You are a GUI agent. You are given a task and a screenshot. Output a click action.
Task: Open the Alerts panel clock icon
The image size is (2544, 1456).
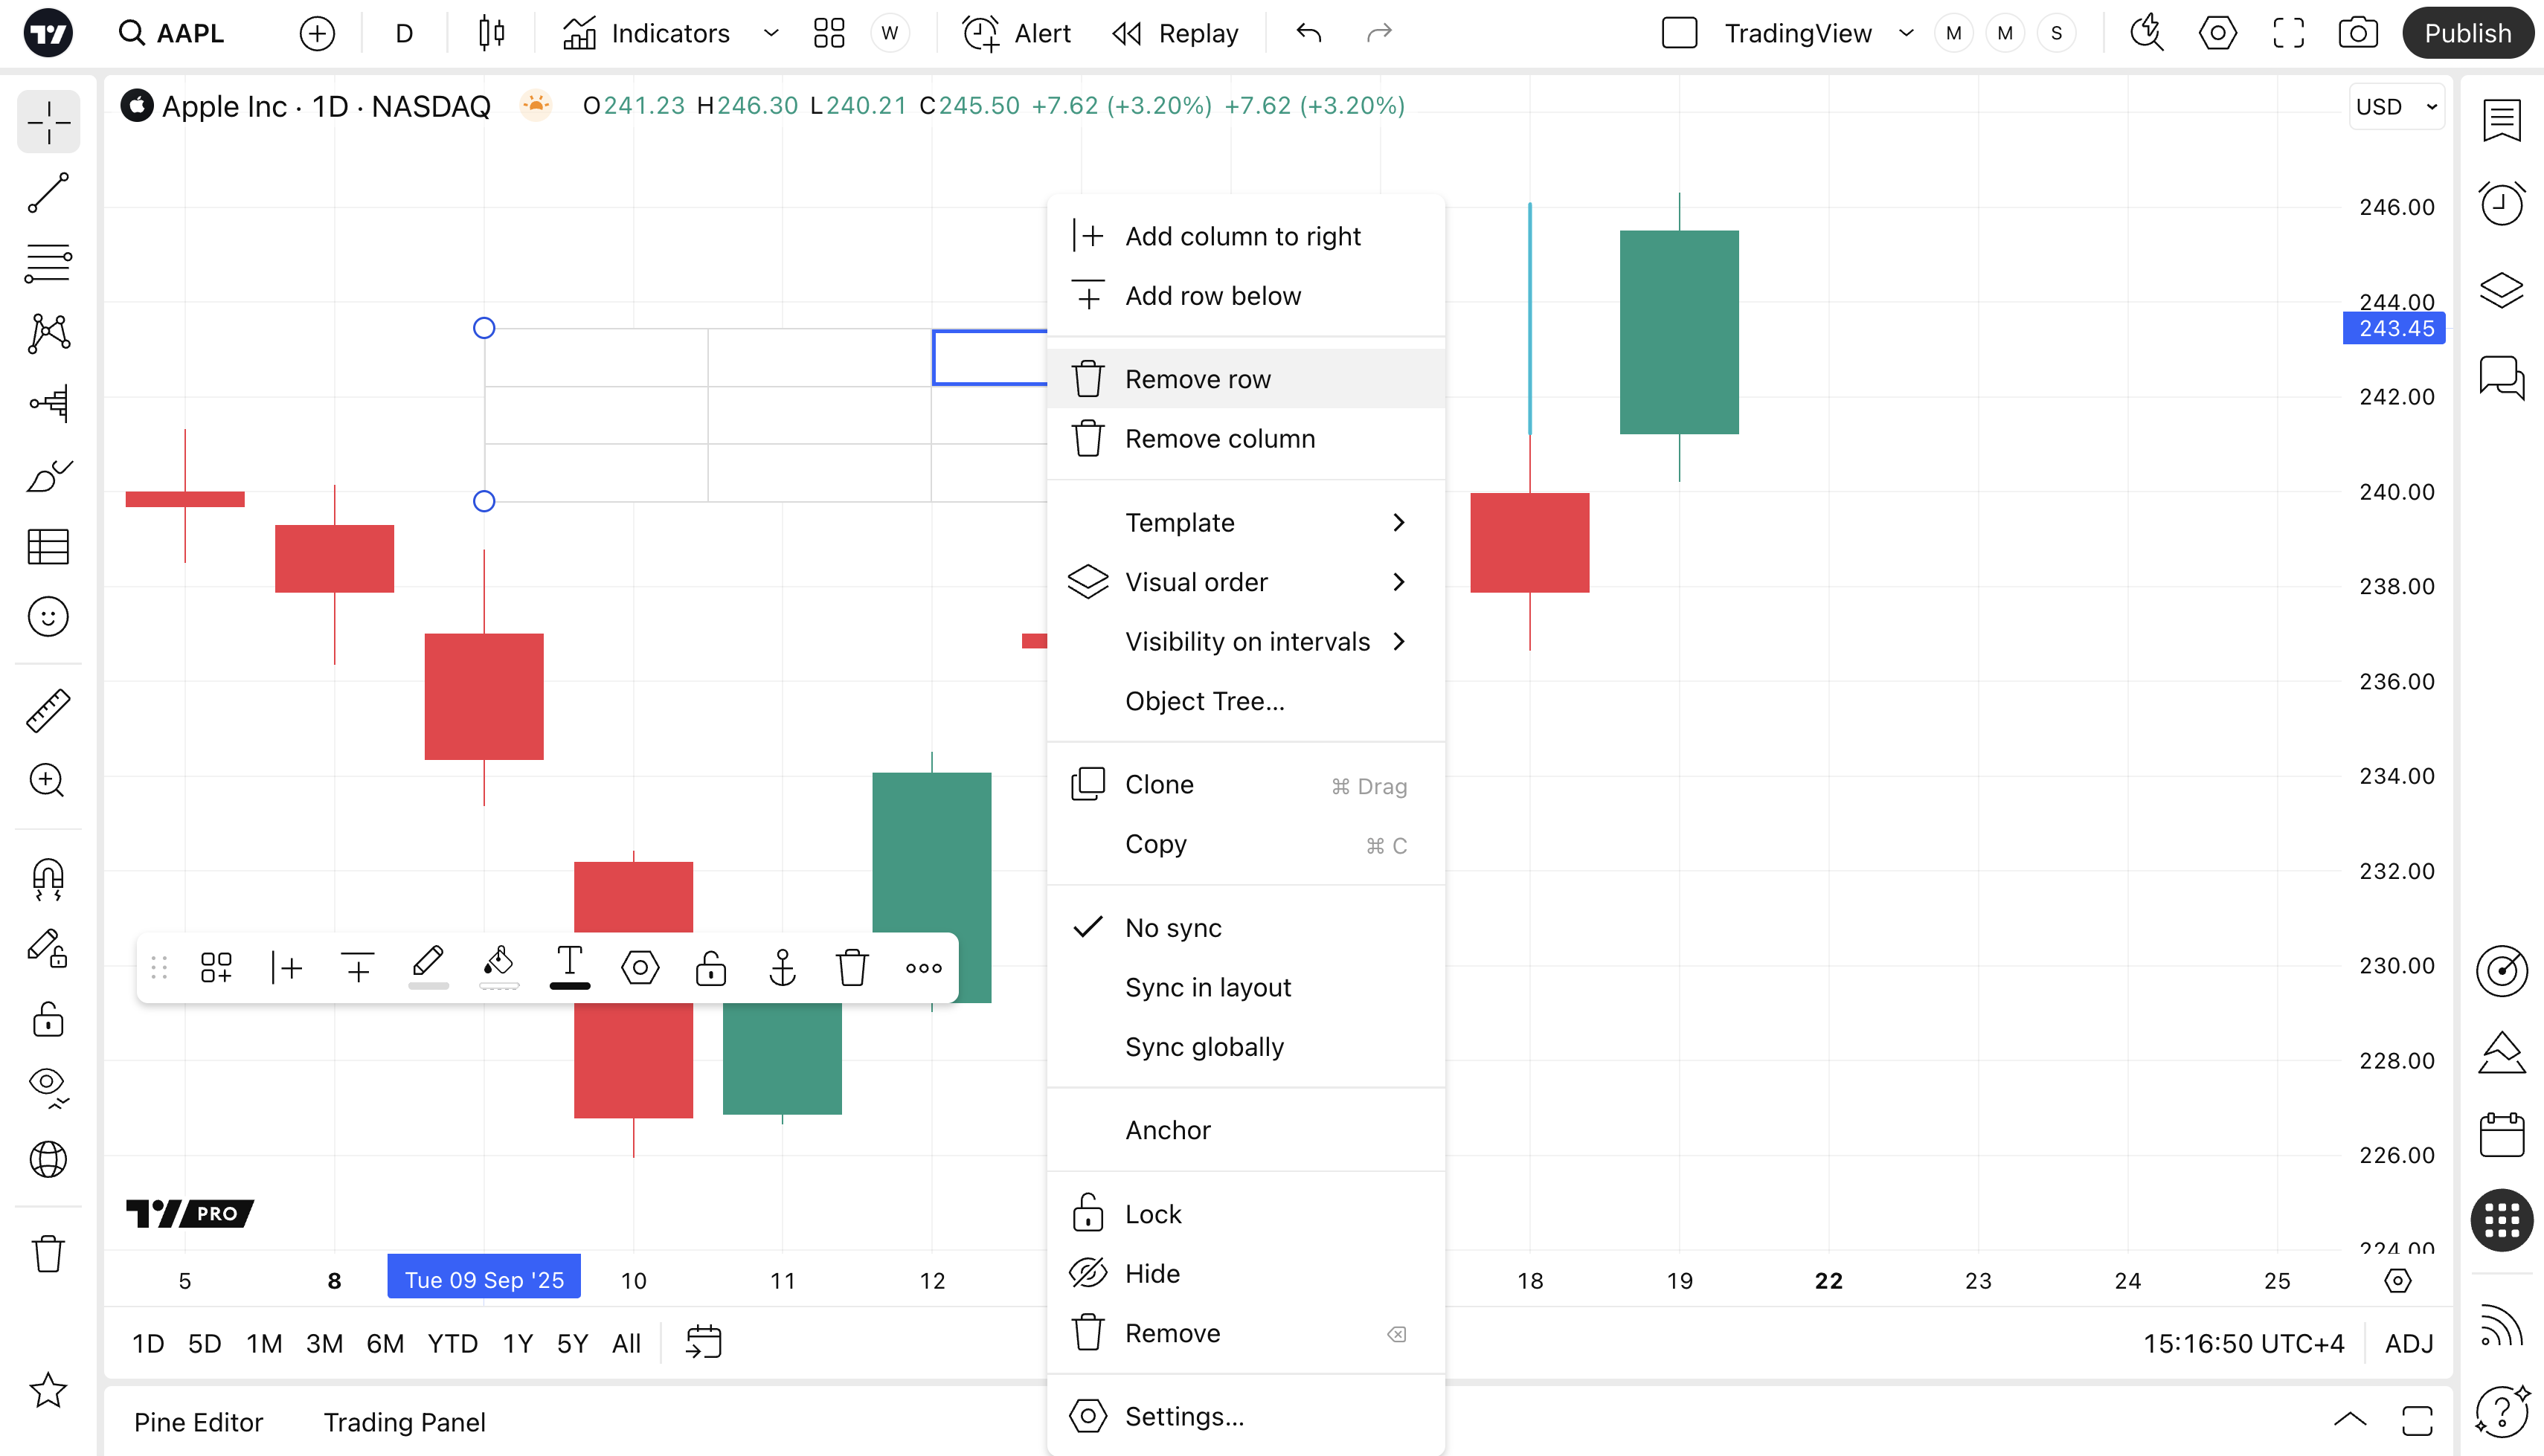click(x=2501, y=204)
